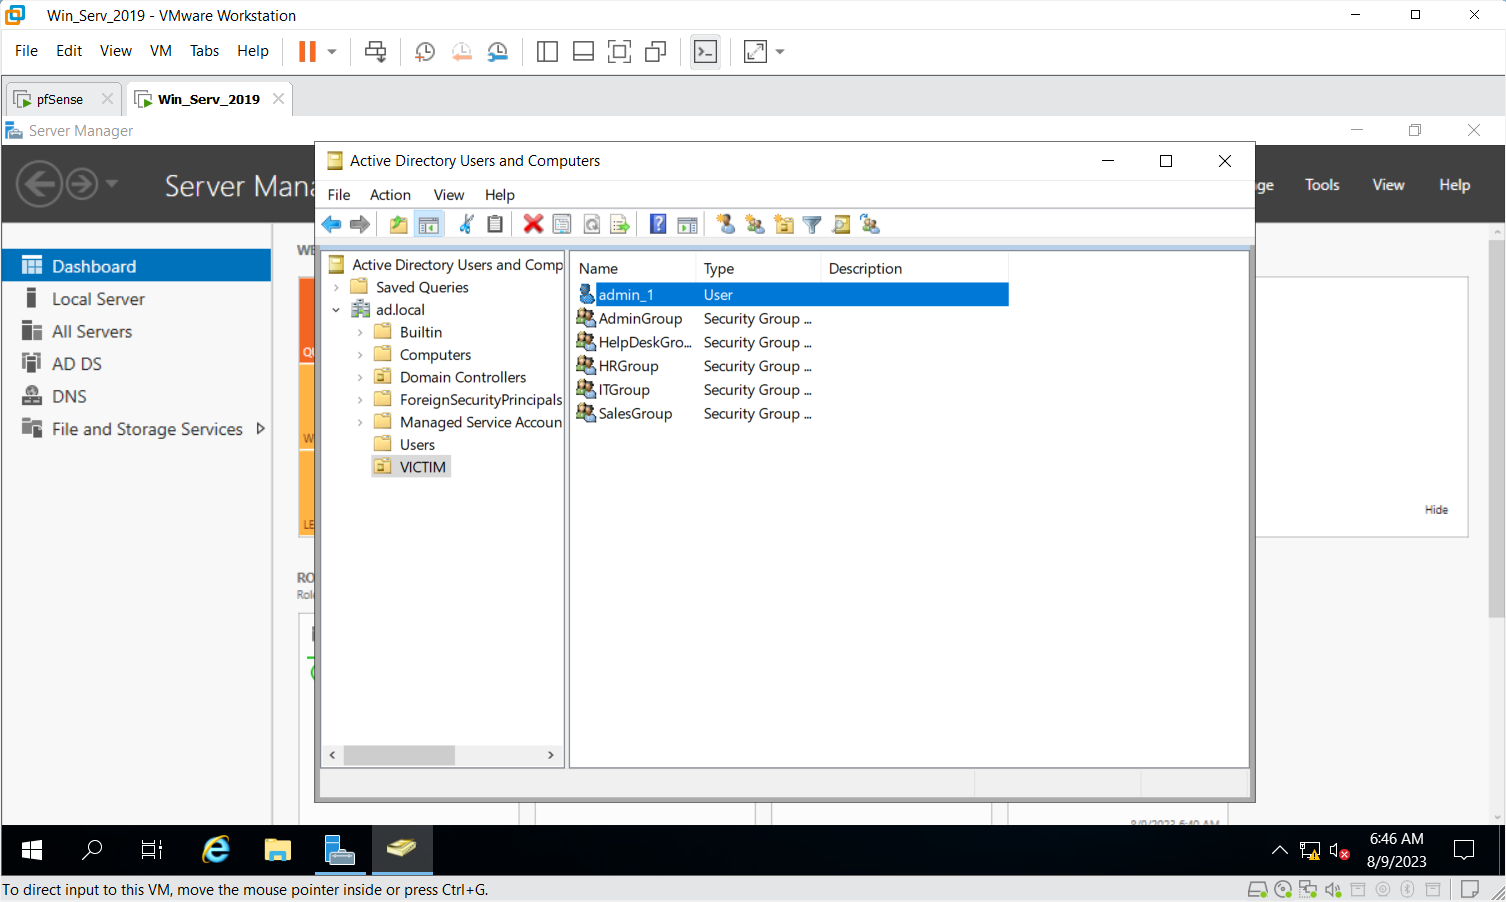Create a new user in the container
The image size is (1506, 902).
[726, 224]
